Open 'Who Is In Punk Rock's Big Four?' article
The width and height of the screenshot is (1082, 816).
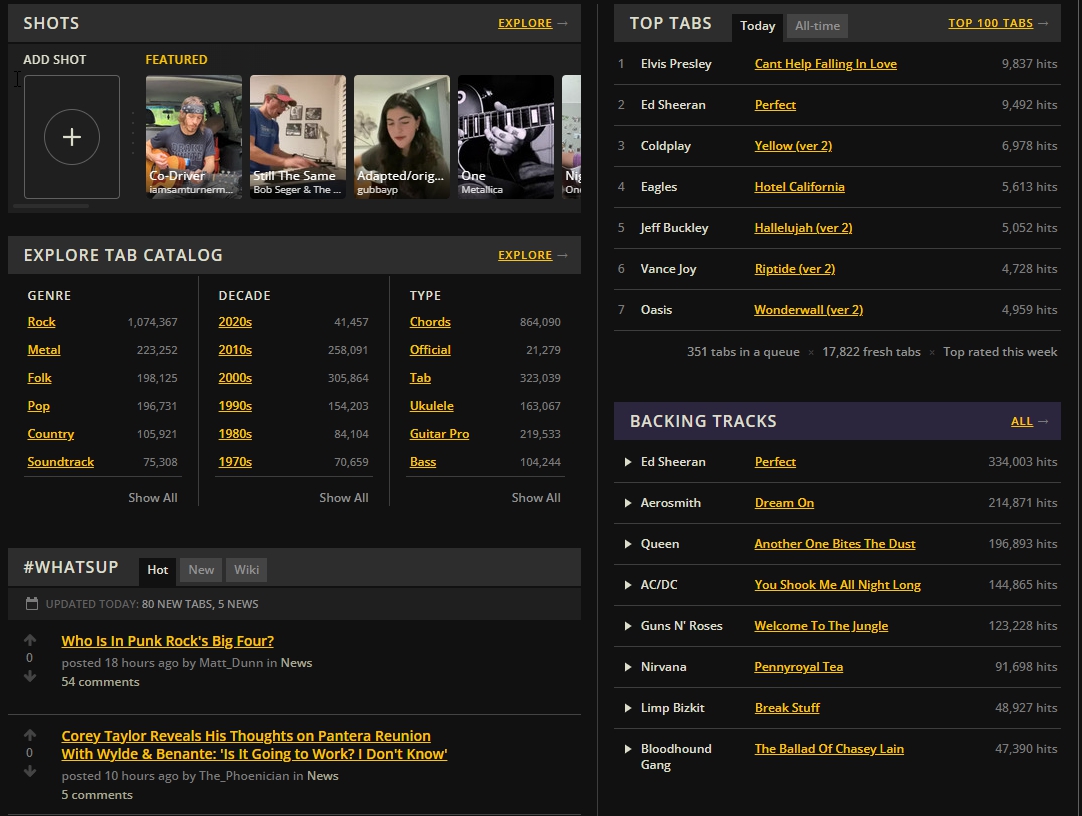click(168, 641)
